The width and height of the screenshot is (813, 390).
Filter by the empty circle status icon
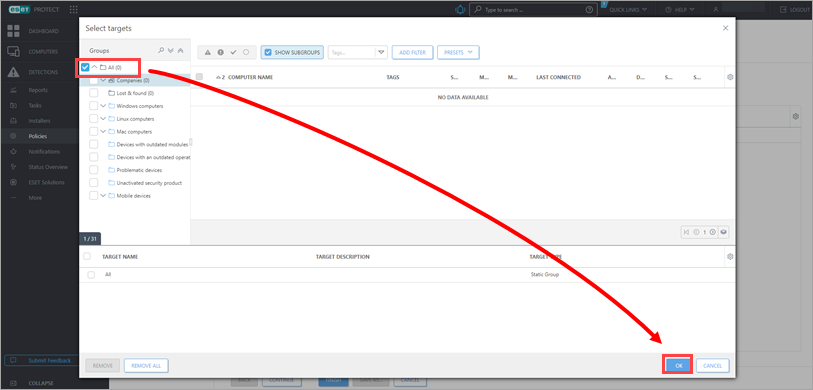click(246, 52)
